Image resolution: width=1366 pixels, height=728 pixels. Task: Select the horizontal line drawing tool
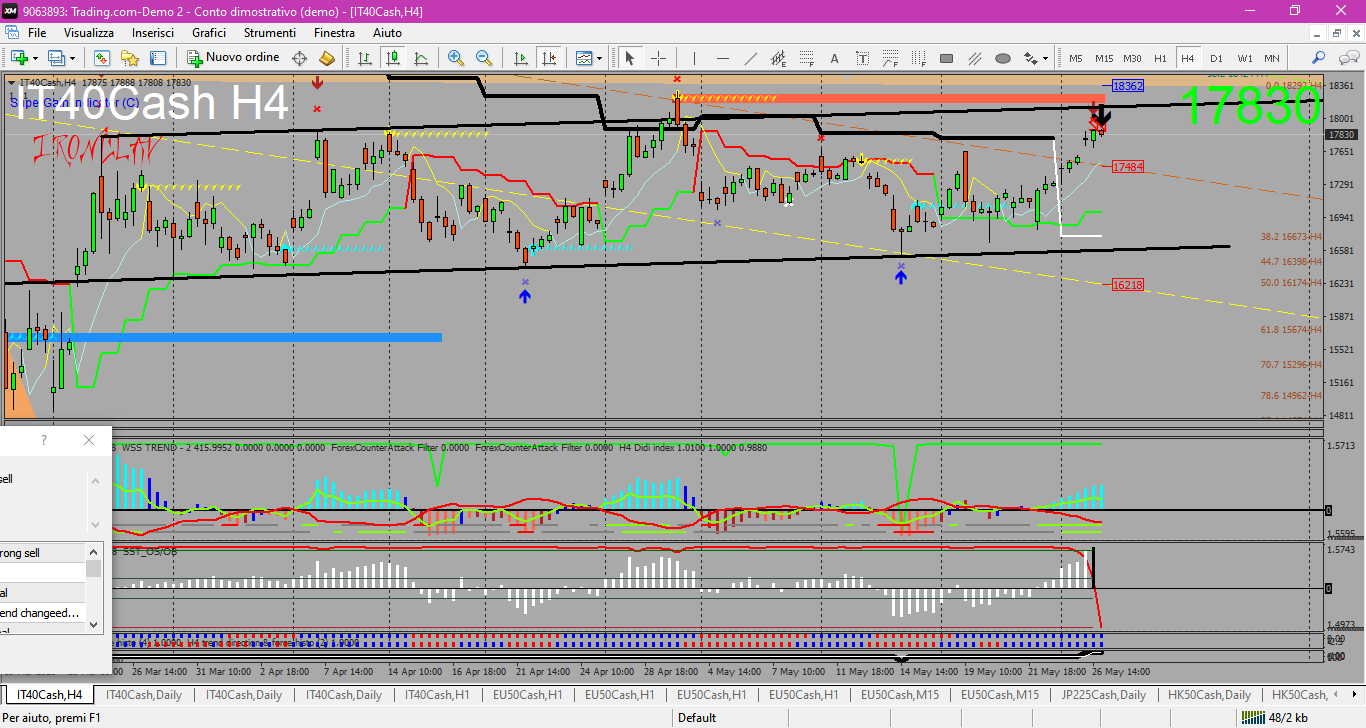[722, 58]
